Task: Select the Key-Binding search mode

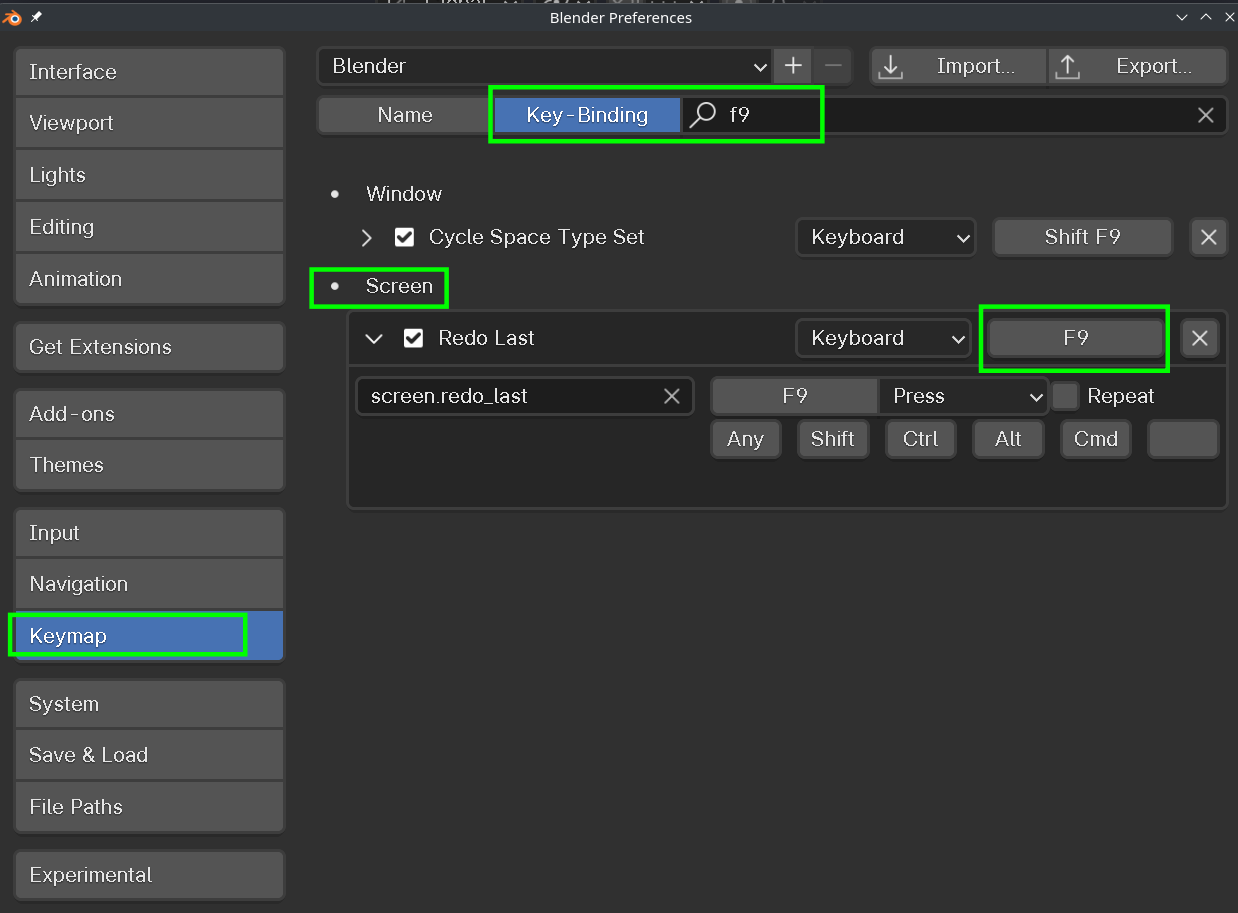Action: click(x=587, y=115)
